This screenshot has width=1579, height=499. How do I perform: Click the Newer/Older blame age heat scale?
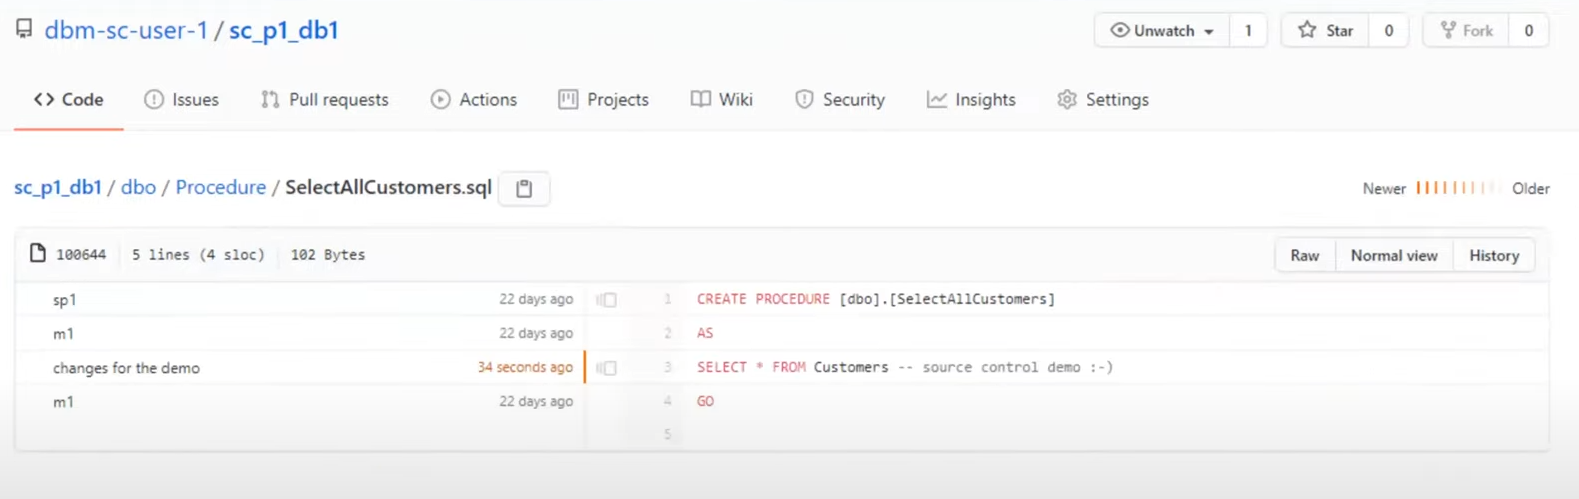click(1457, 188)
